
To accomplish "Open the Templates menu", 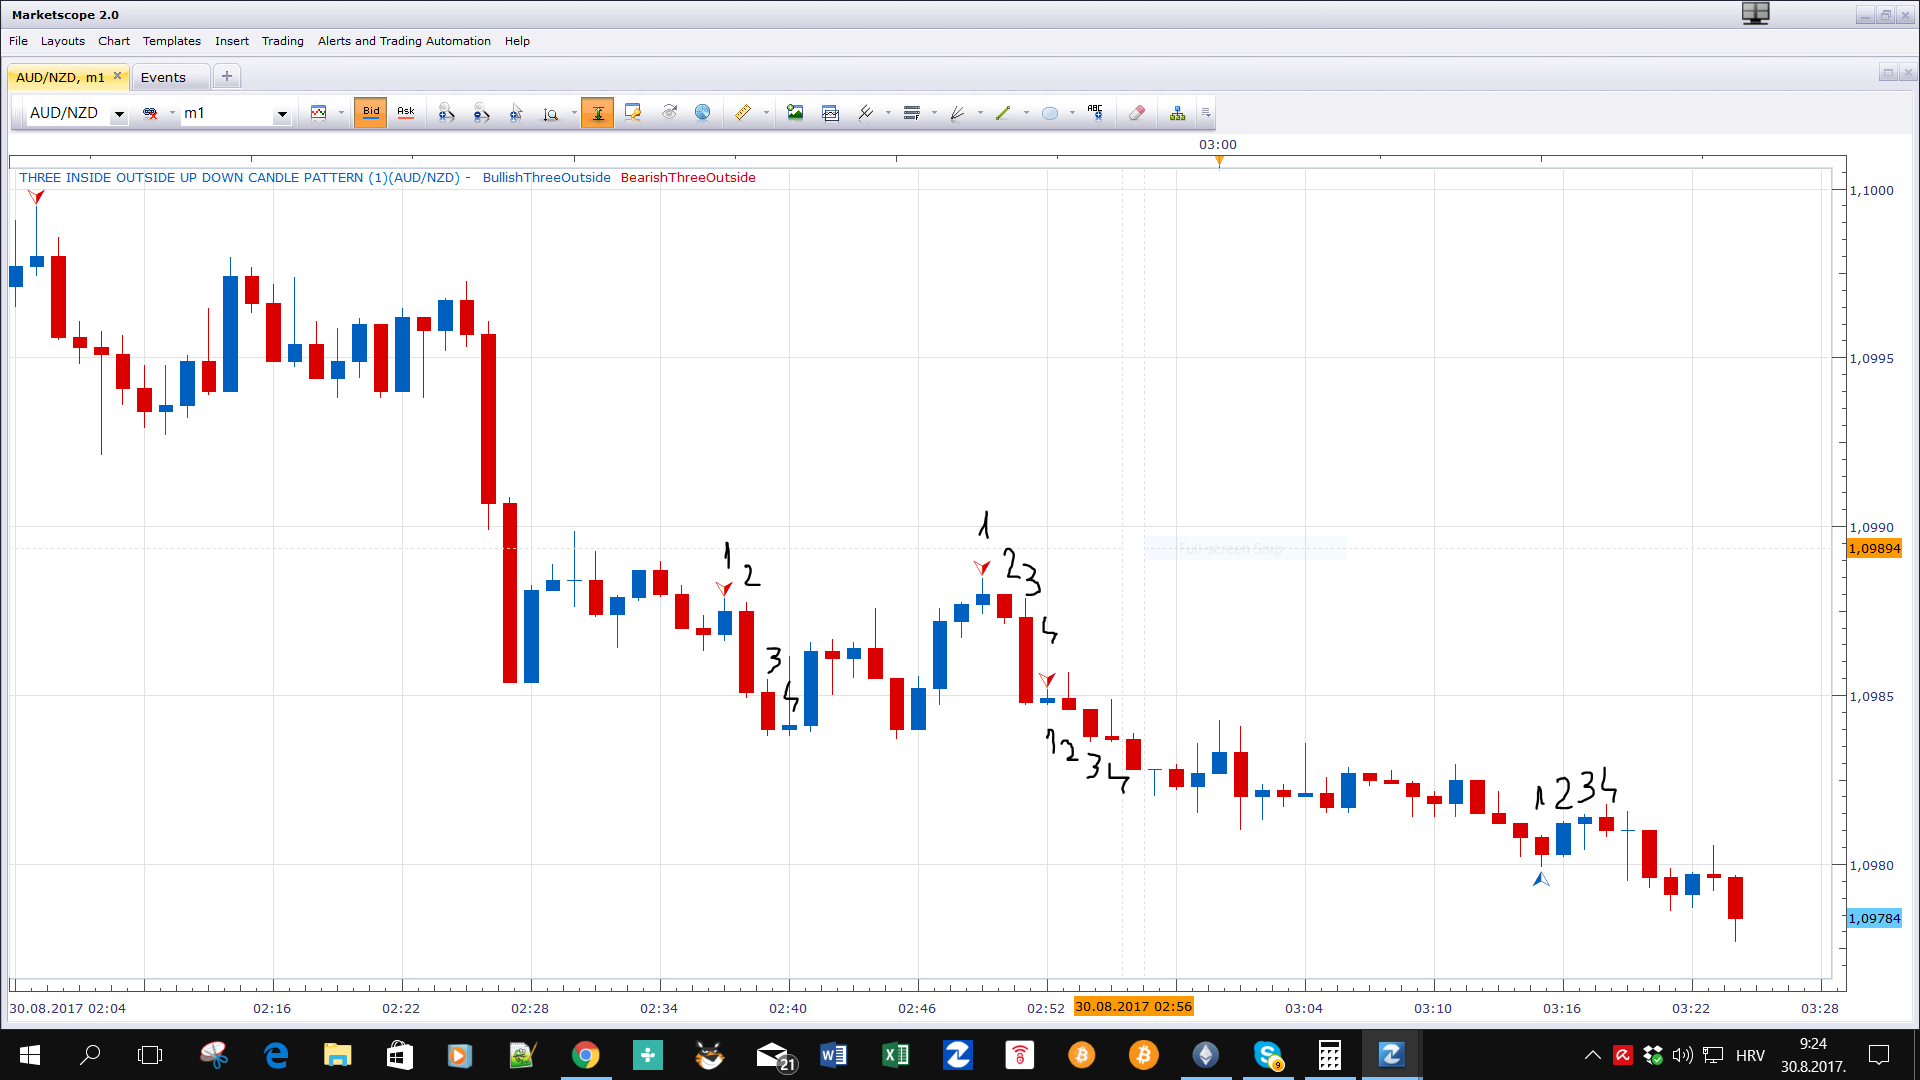I will click(172, 41).
